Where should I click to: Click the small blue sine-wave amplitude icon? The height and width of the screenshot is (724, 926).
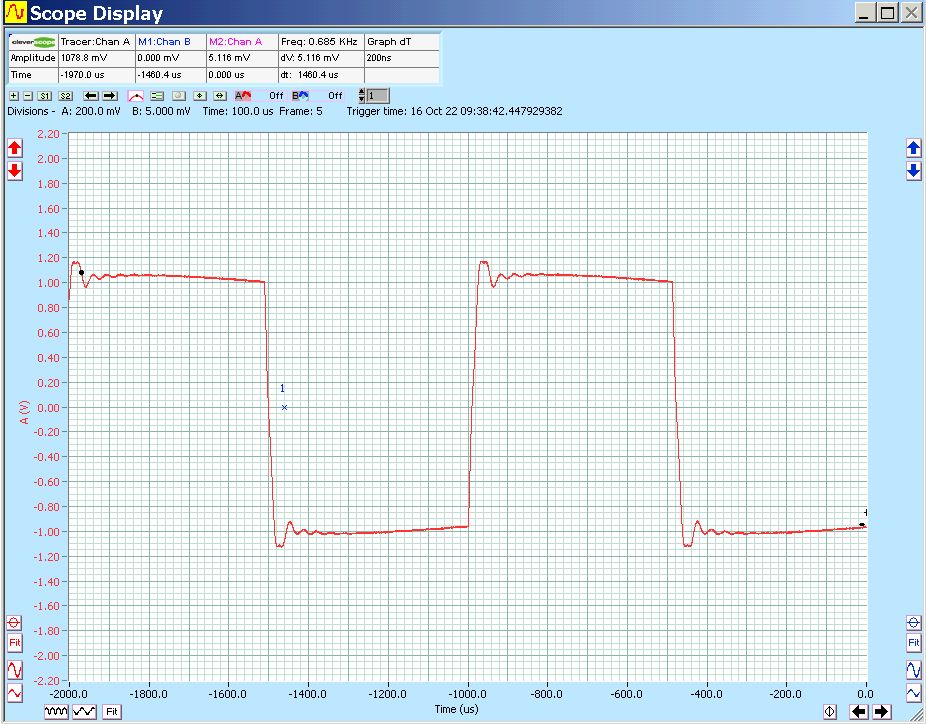914,693
